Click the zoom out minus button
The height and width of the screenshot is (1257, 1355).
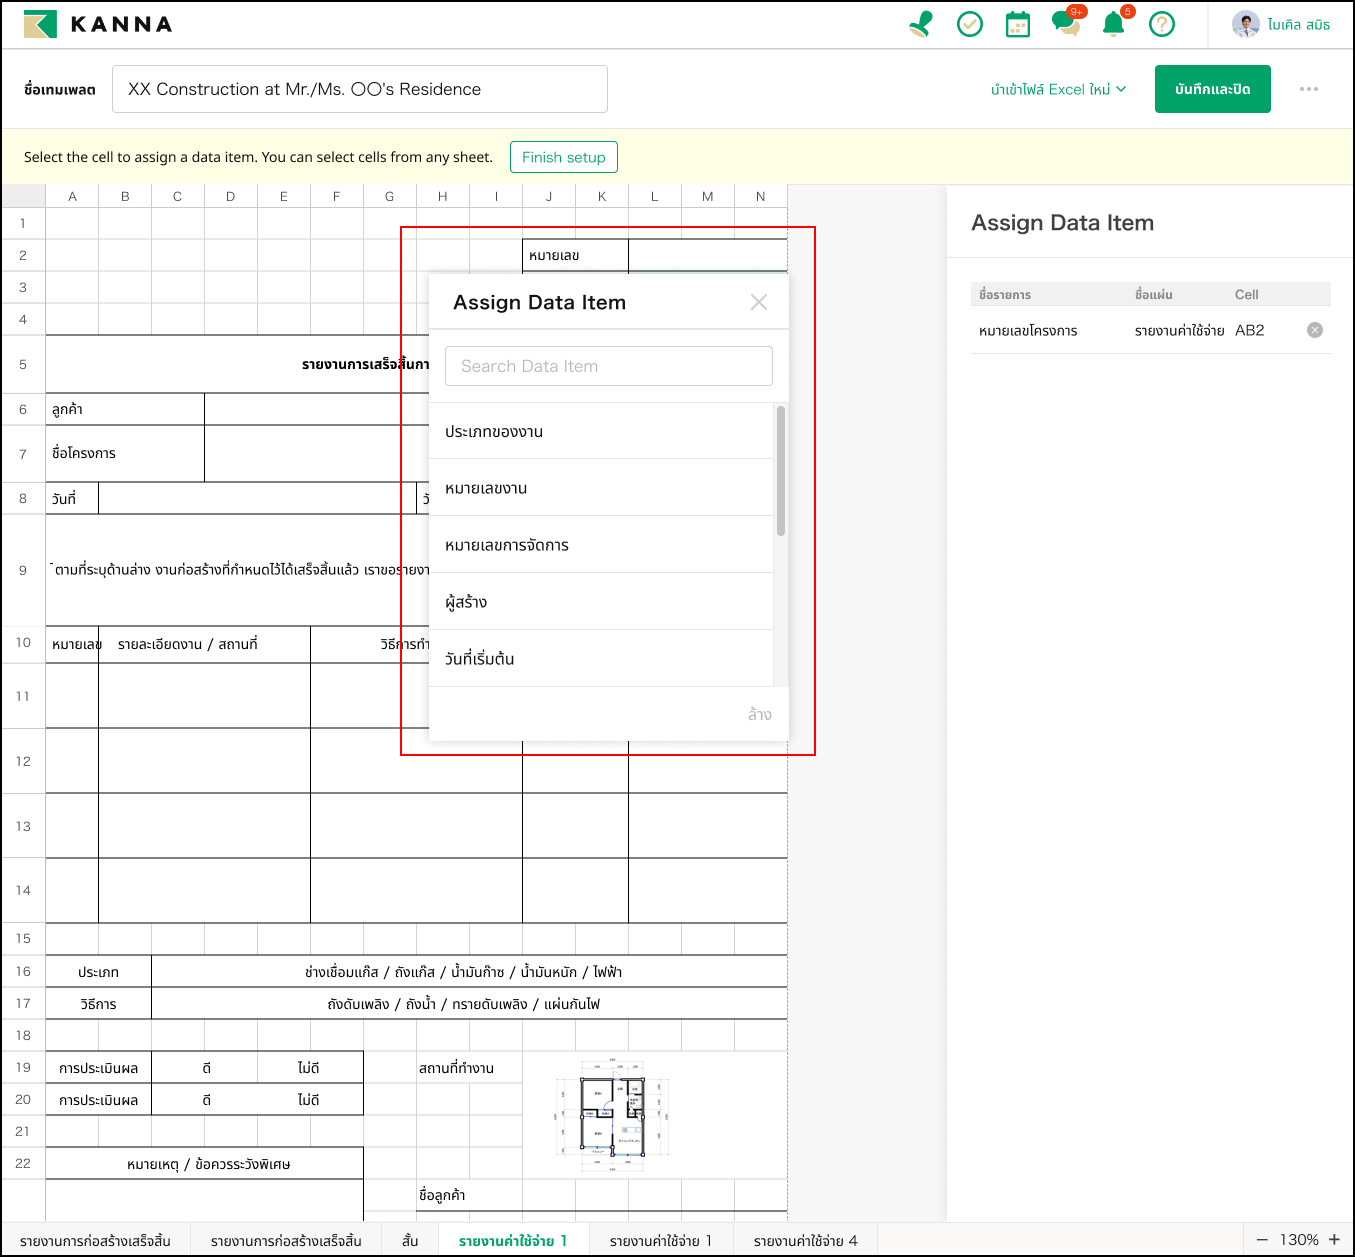(x=1261, y=1239)
